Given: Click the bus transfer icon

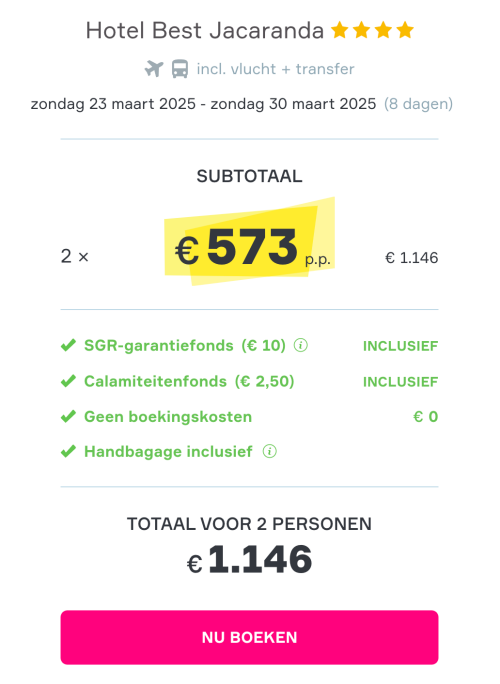Looking at the screenshot, I should (180, 69).
